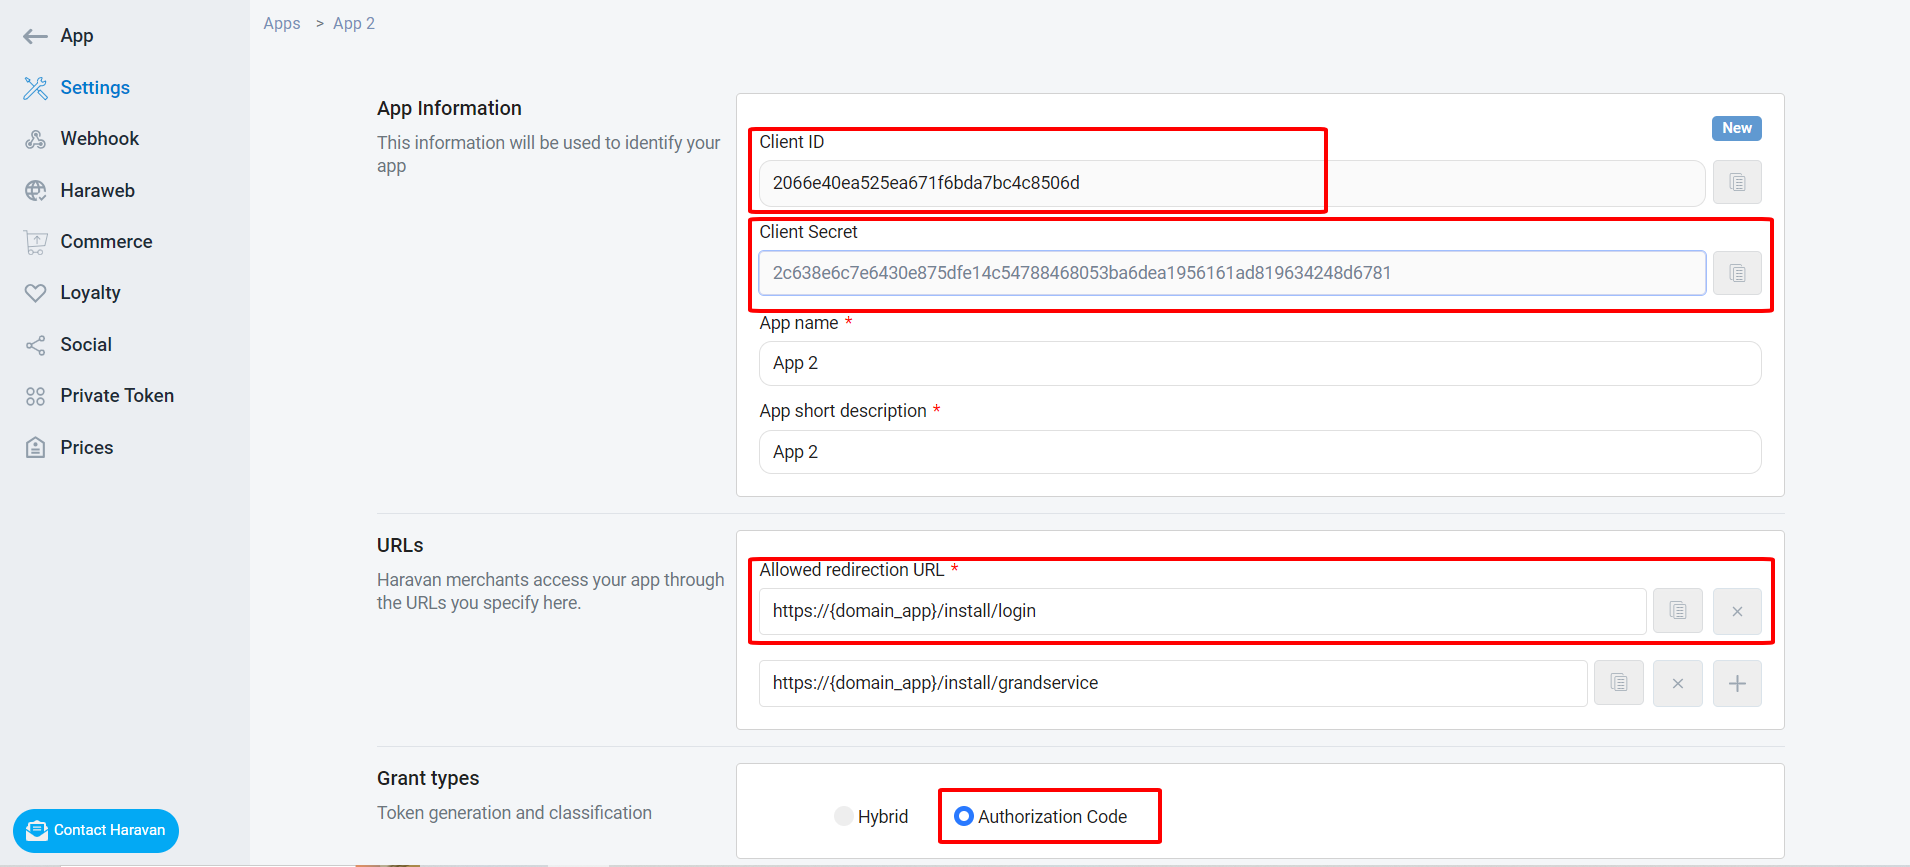Click the Apps breadcrumb link
Image resolution: width=1910 pixels, height=867 pixels.
(x=282, y=24)
